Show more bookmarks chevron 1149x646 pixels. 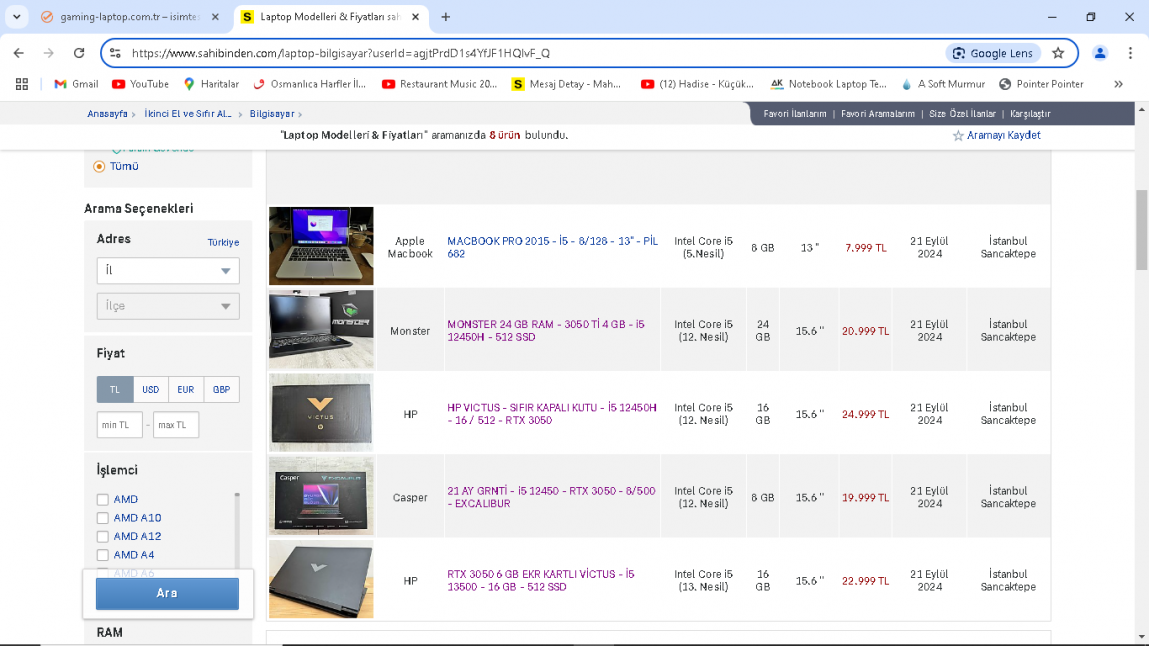pyautogui.click(x=1118, y=84)
